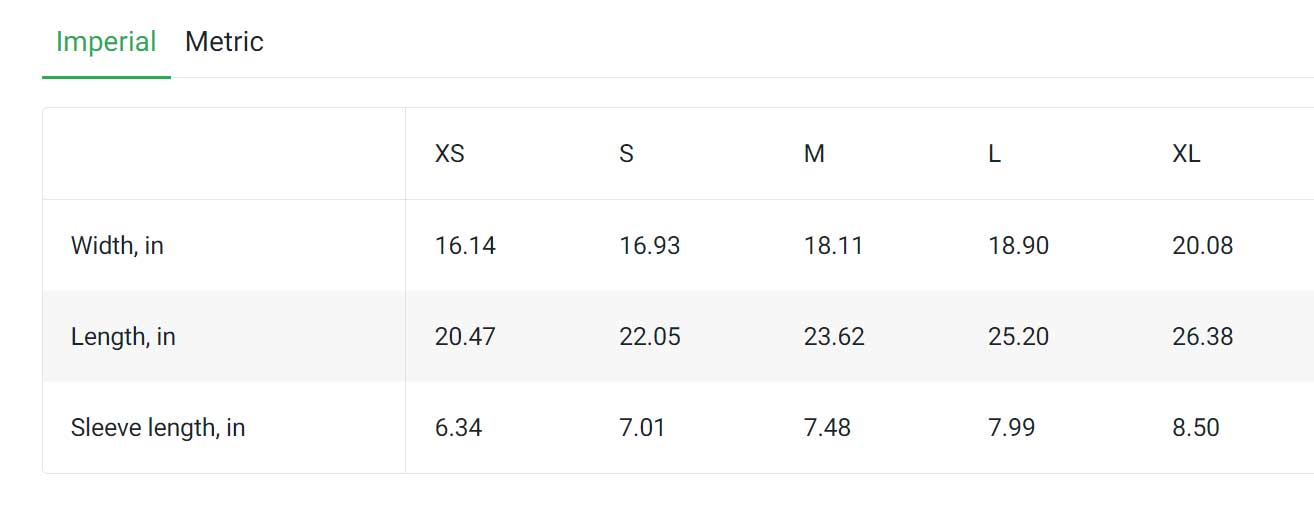Select the S length value 22.05
The width and height of the screenshot is (1314, 506).
pos(650,337)
